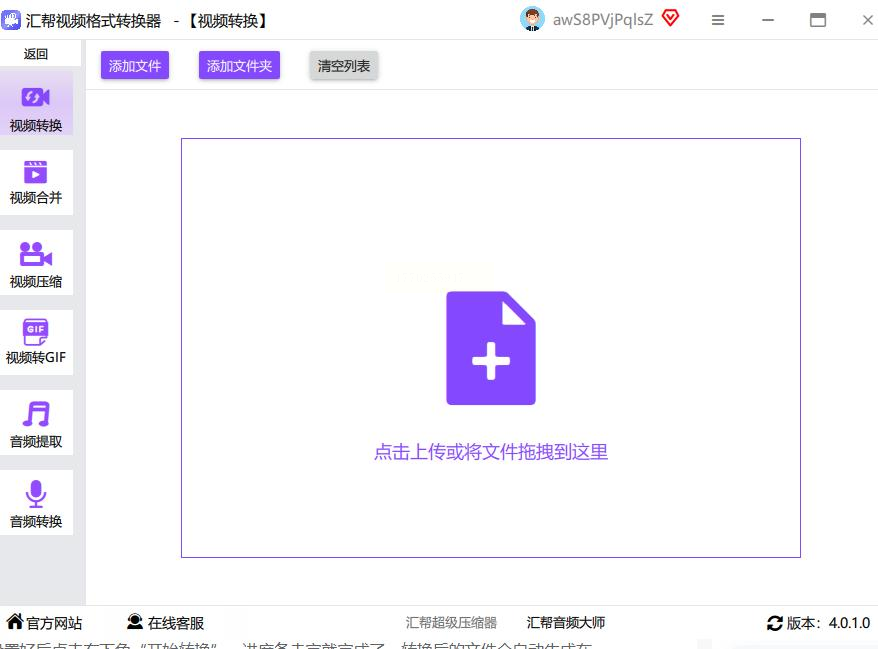Open the Official Website (官方网站) link
This screenshot has height=649, width=878.
coord(45,623)
